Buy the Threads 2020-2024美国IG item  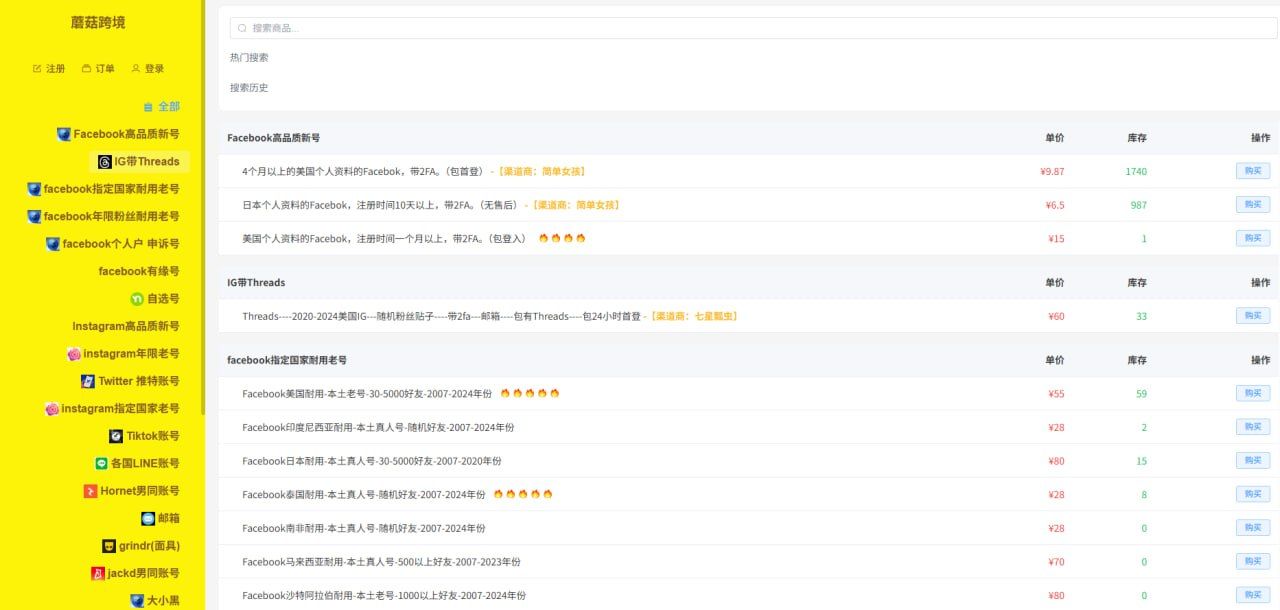pos(1253,316)
